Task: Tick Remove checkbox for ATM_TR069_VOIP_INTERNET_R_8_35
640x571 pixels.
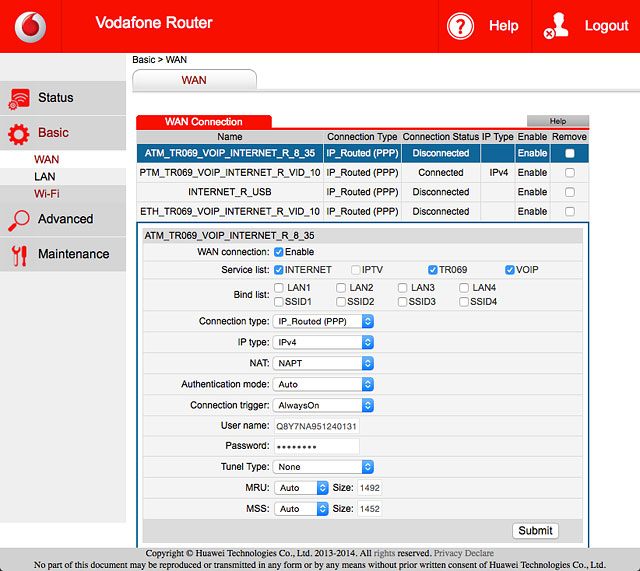Action: pos(570,153)
